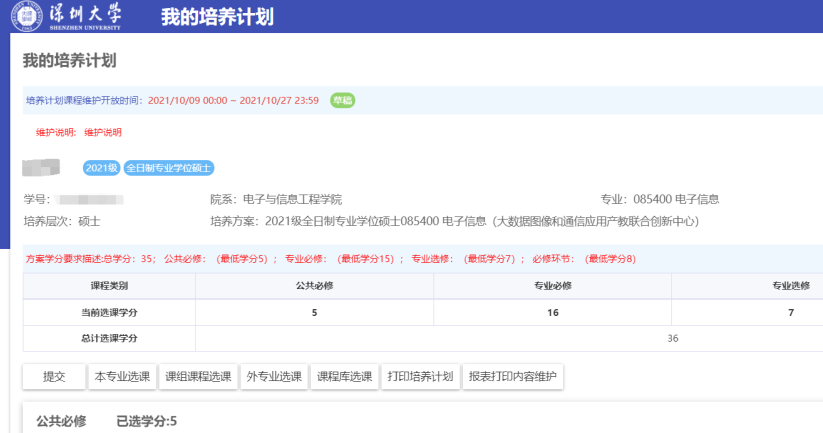Open 报表打印内容维护 settings
The height and width of the screenshot is (433, 823).
click(x=513, y=377)
